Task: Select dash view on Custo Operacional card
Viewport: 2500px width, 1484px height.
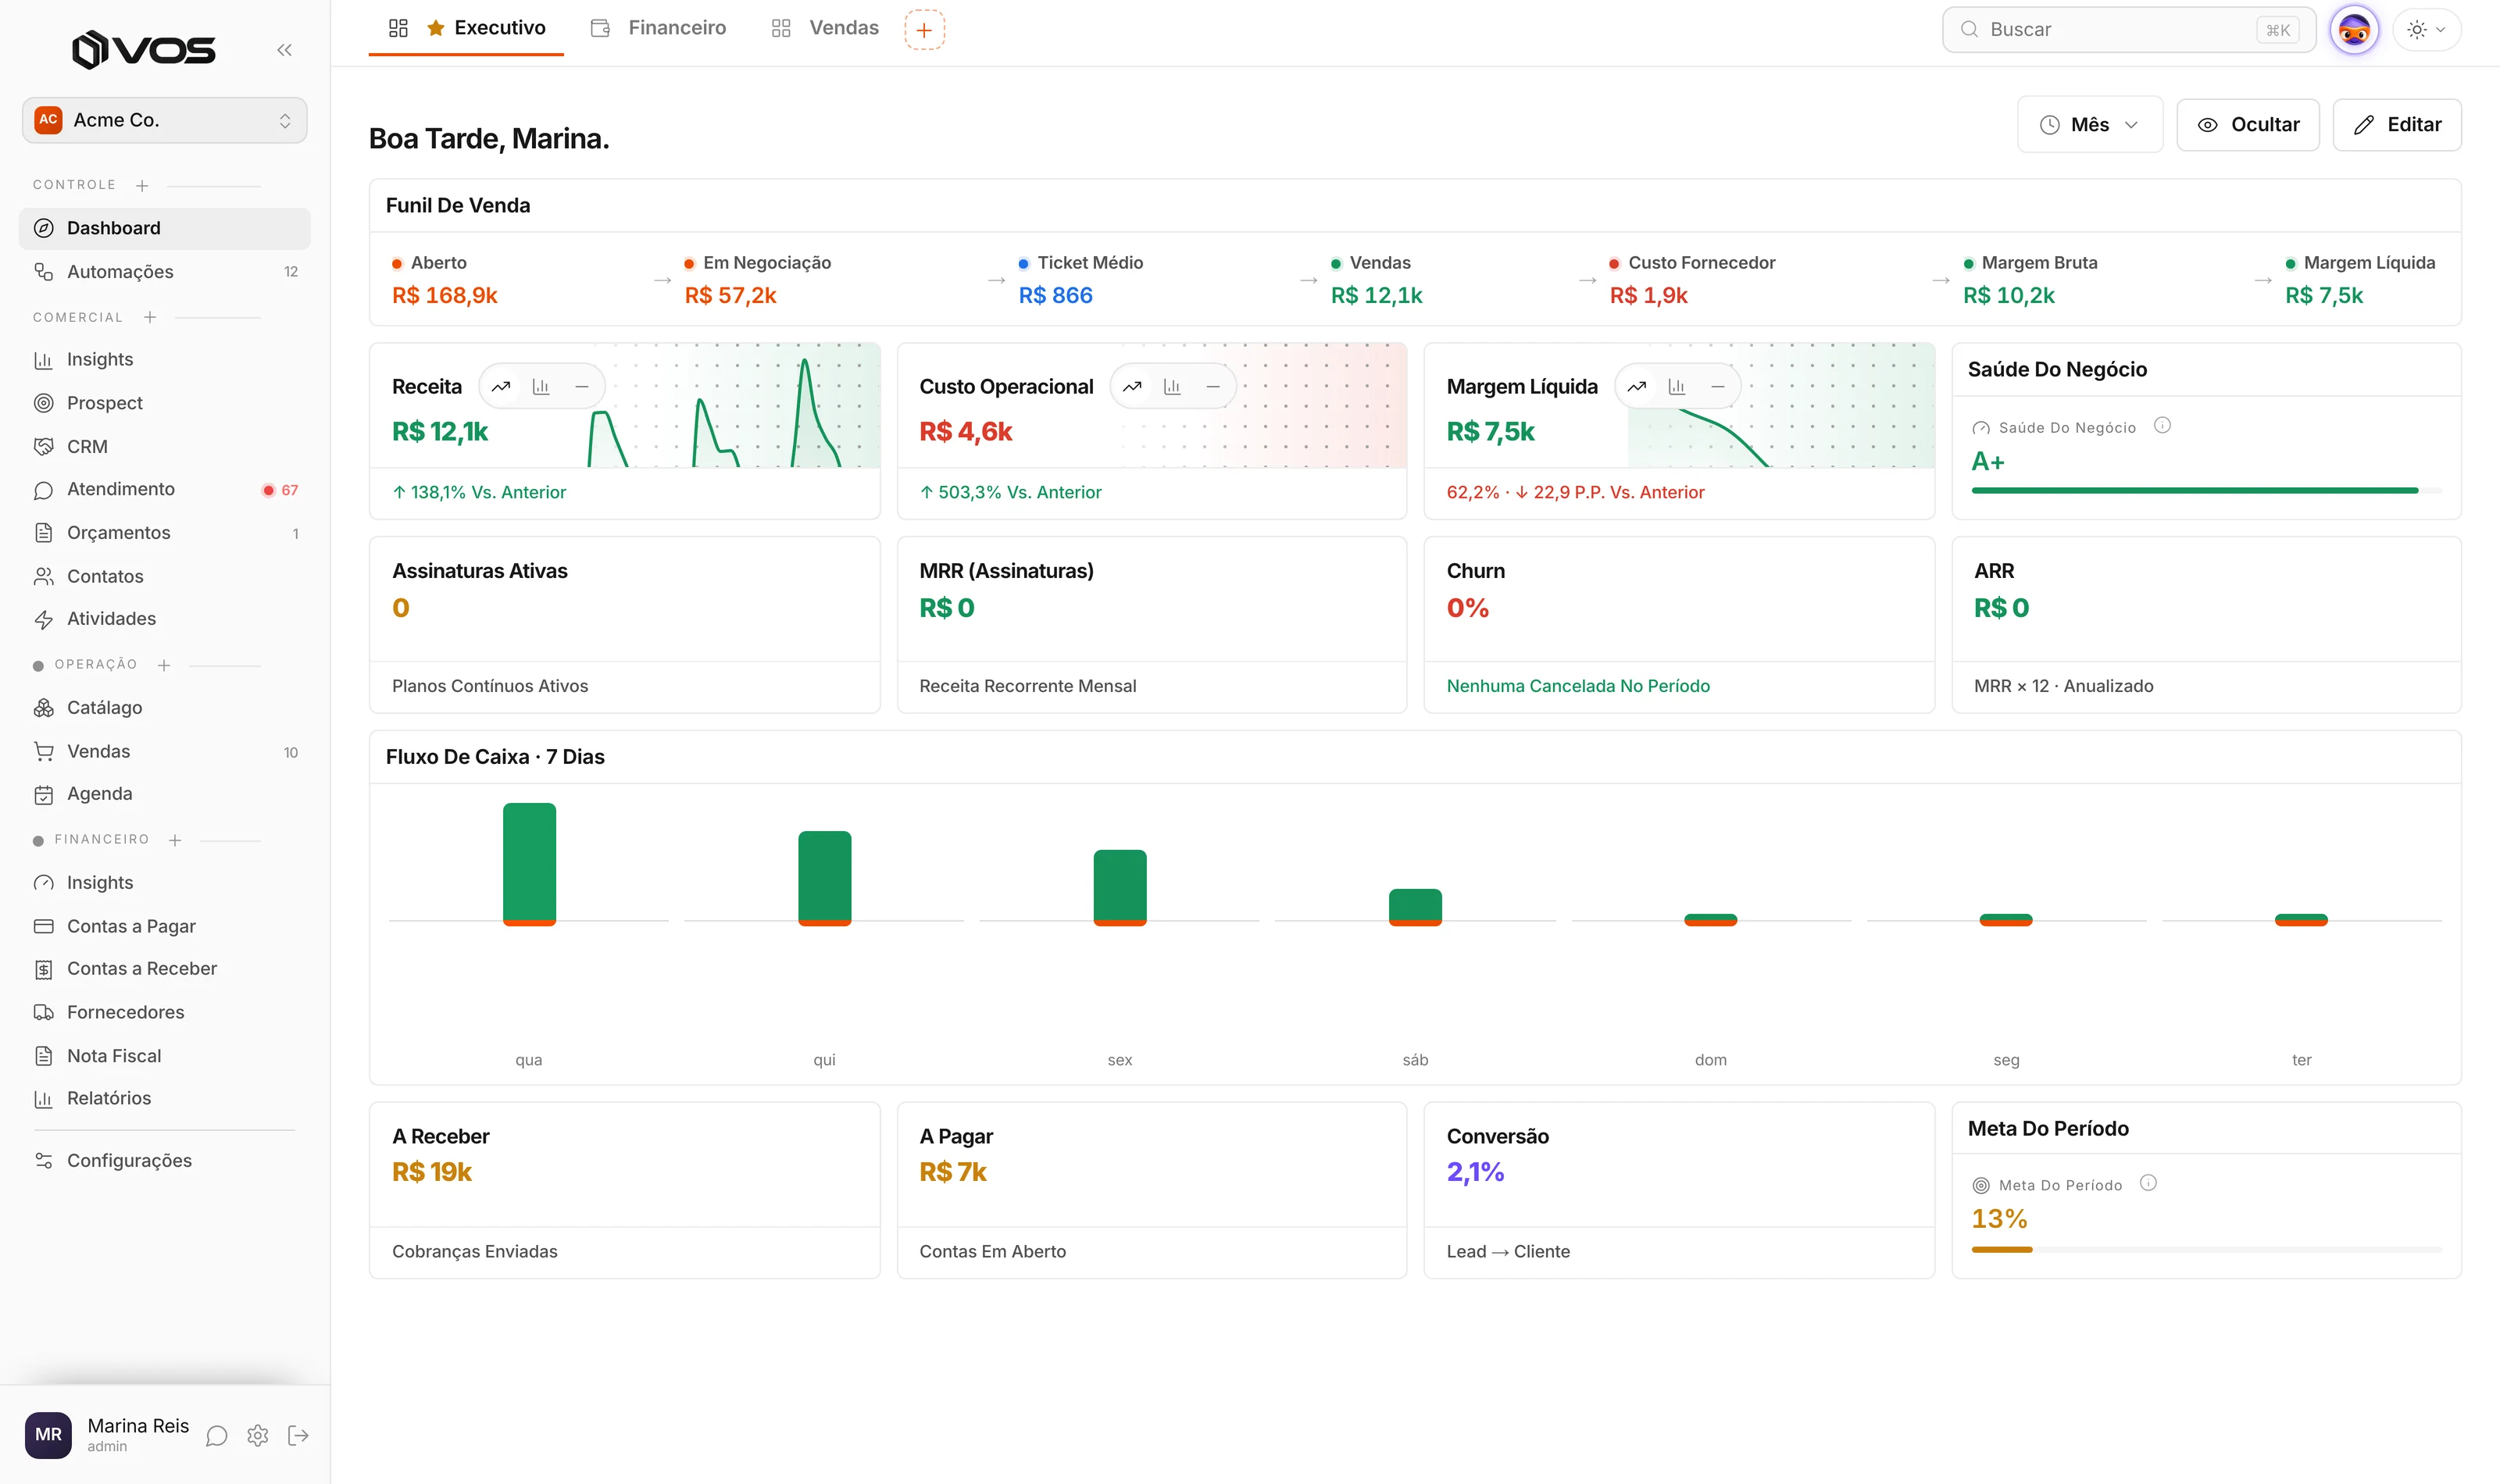Action: coord(1213,387)
